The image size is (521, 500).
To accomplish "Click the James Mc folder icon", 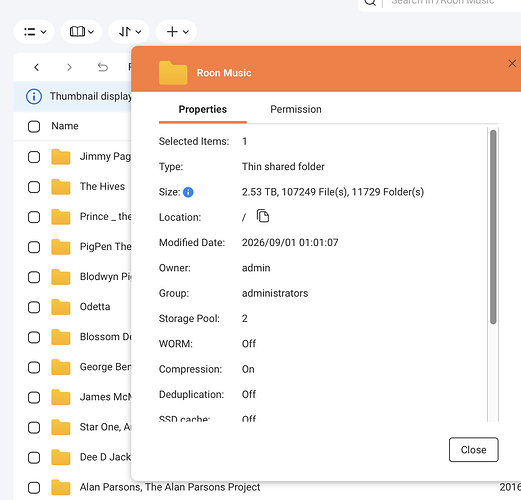I will pos(61,397).
